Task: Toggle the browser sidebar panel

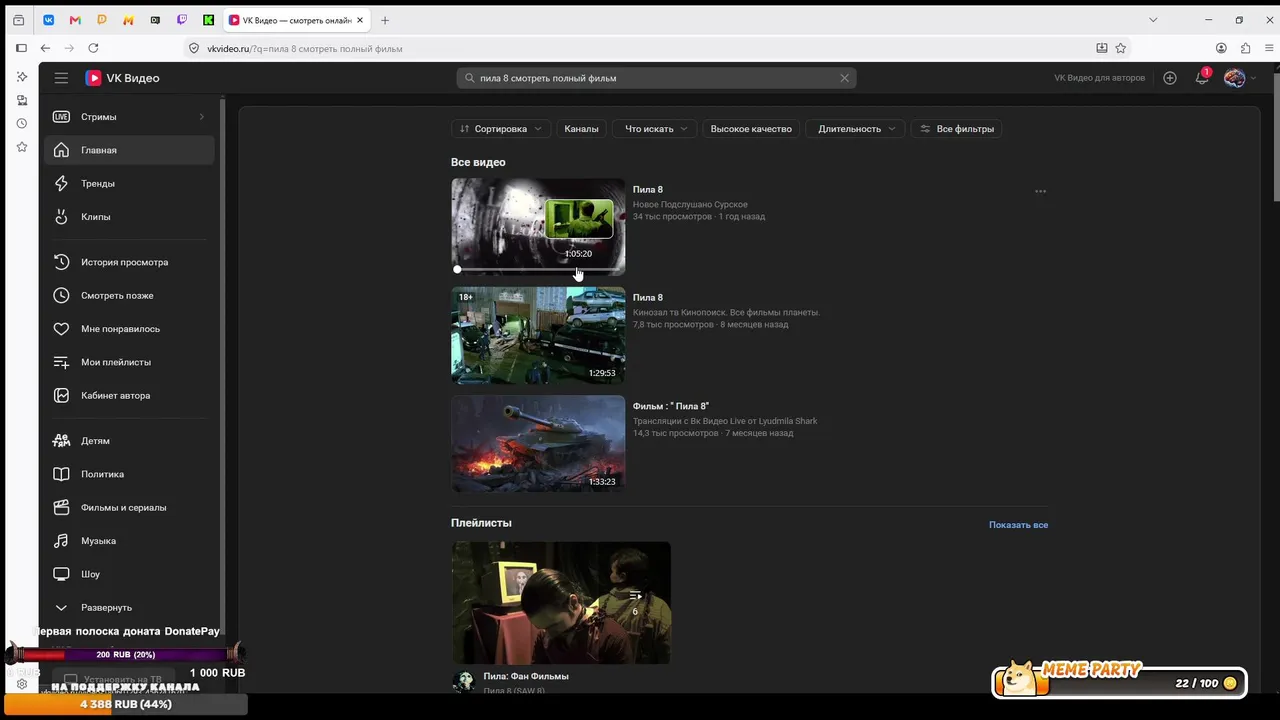Action: 21,48
